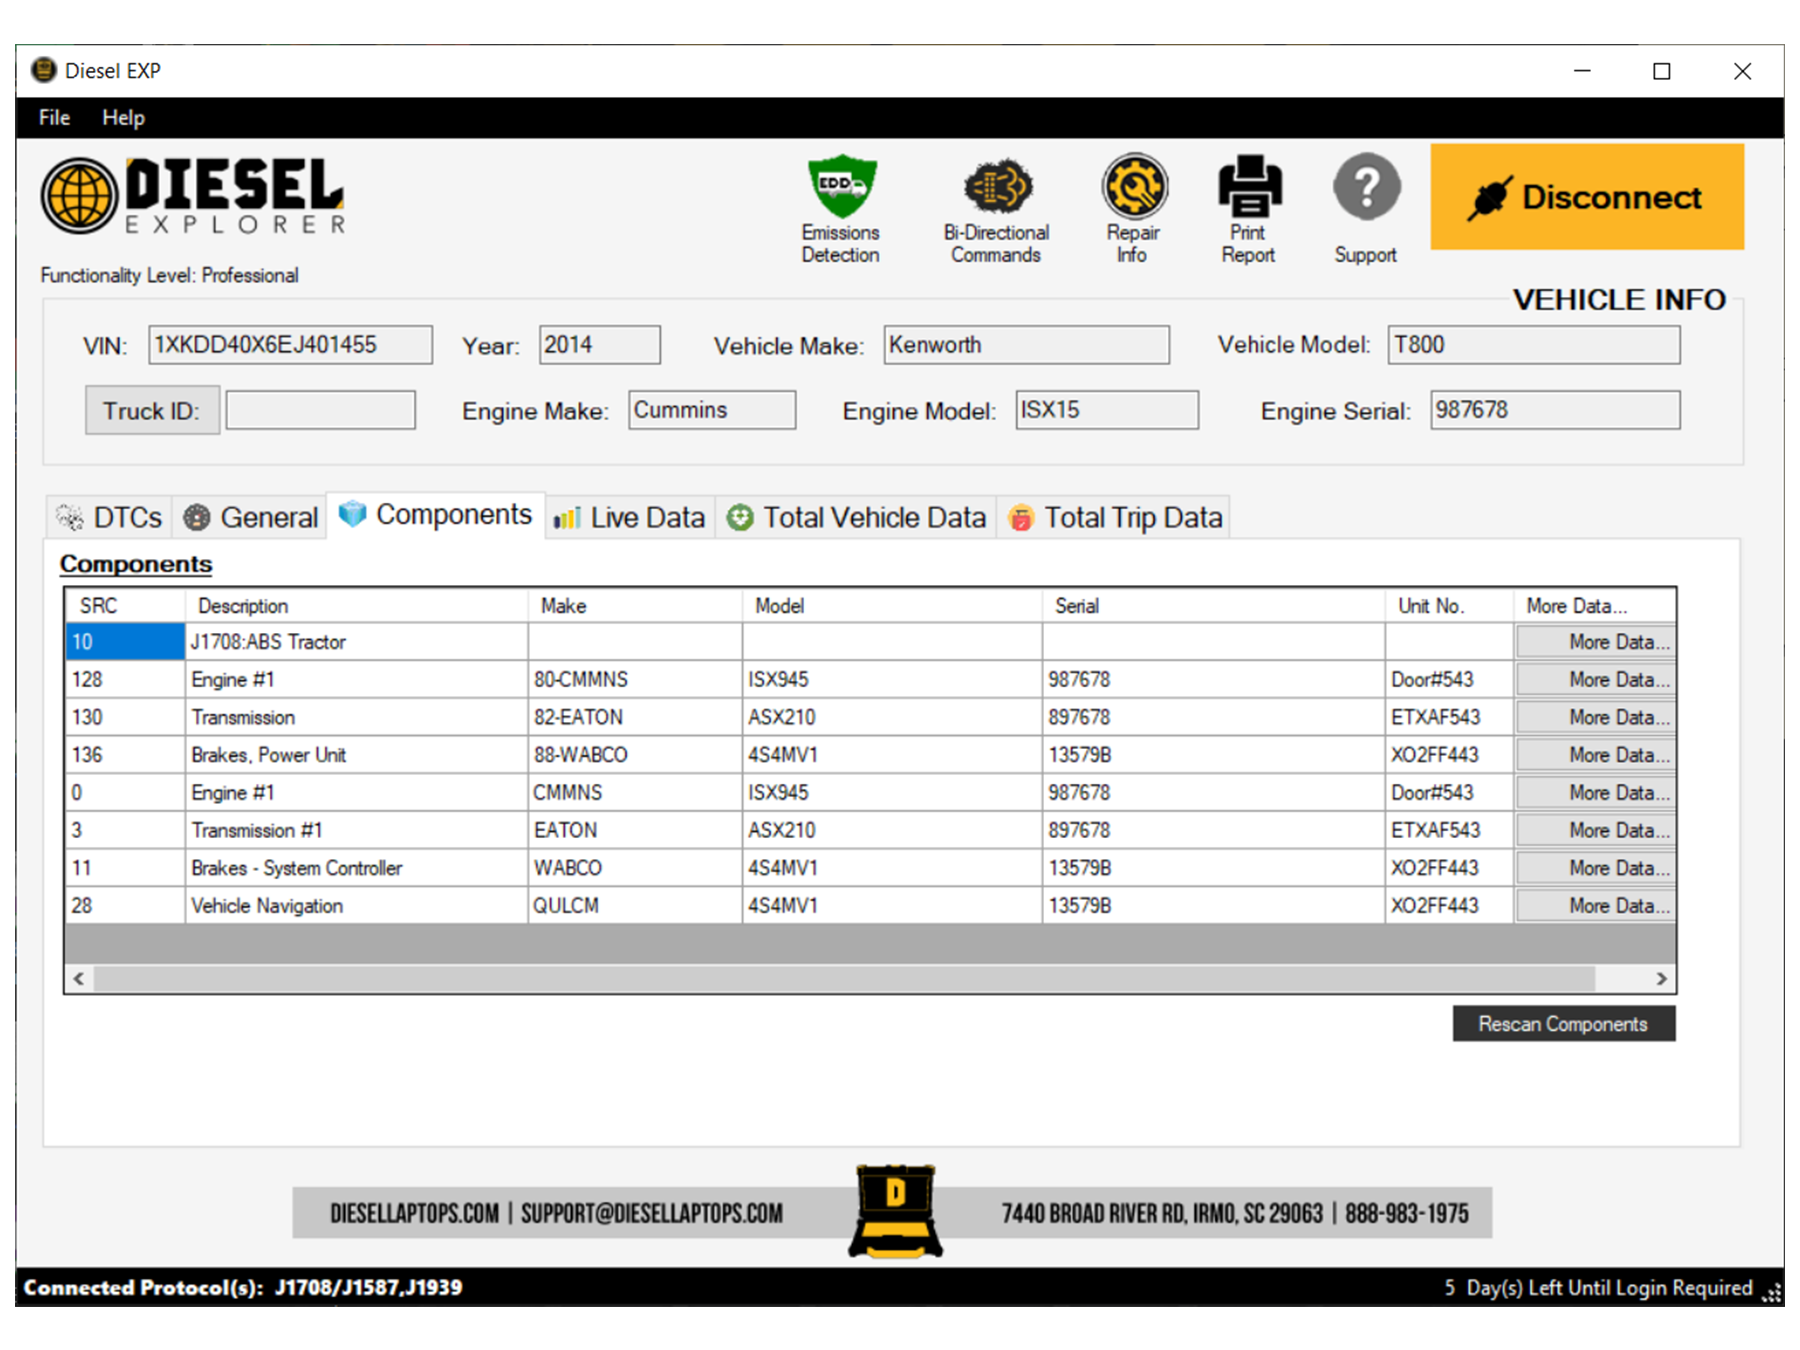The height and width of the screenshot is (1350, 1800).
Task: Select the Transmission #1 description cell
Action: [357, 830]
